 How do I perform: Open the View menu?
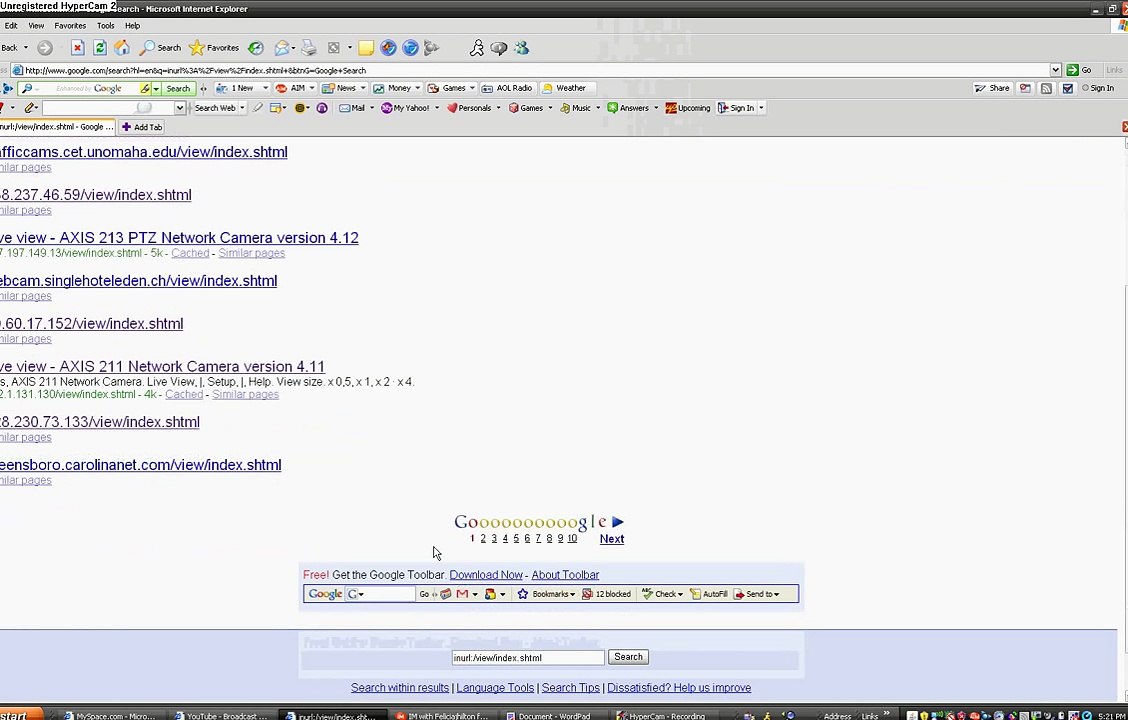36,26
